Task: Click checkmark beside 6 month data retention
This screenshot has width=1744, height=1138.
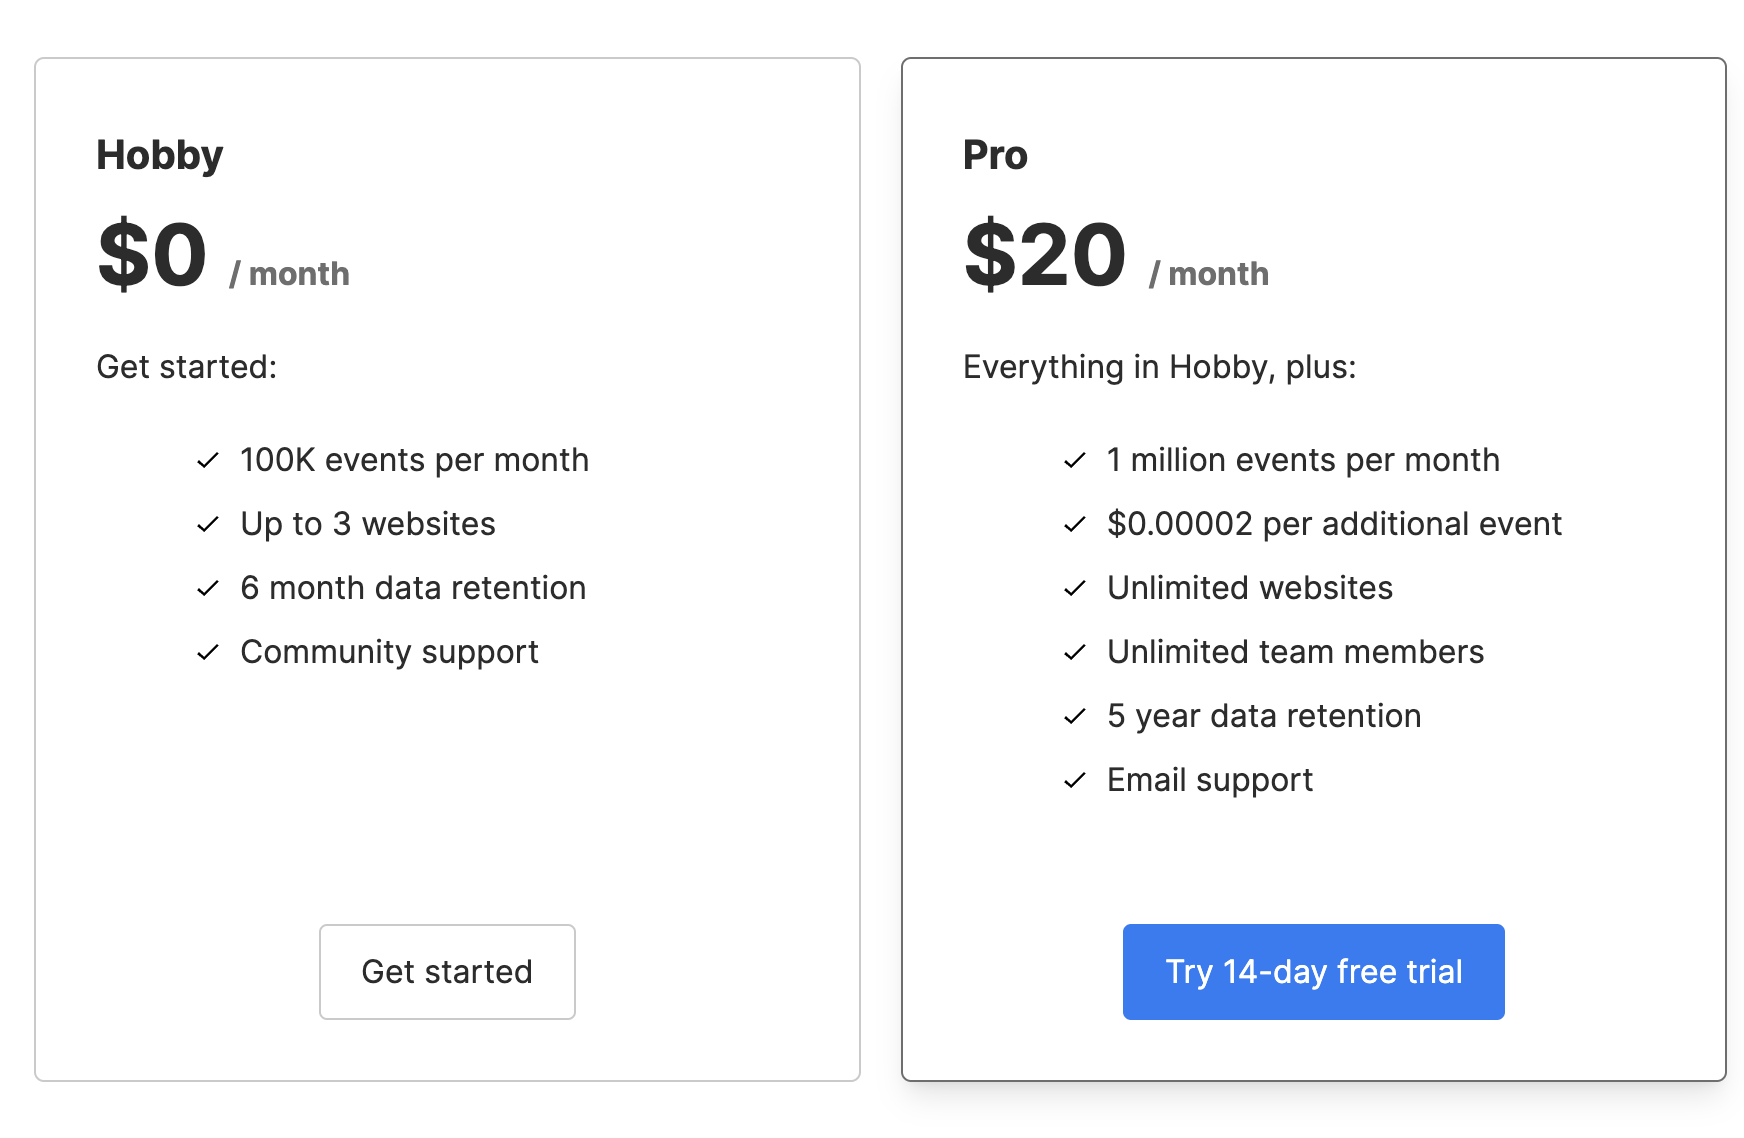Action: [208, 588]
